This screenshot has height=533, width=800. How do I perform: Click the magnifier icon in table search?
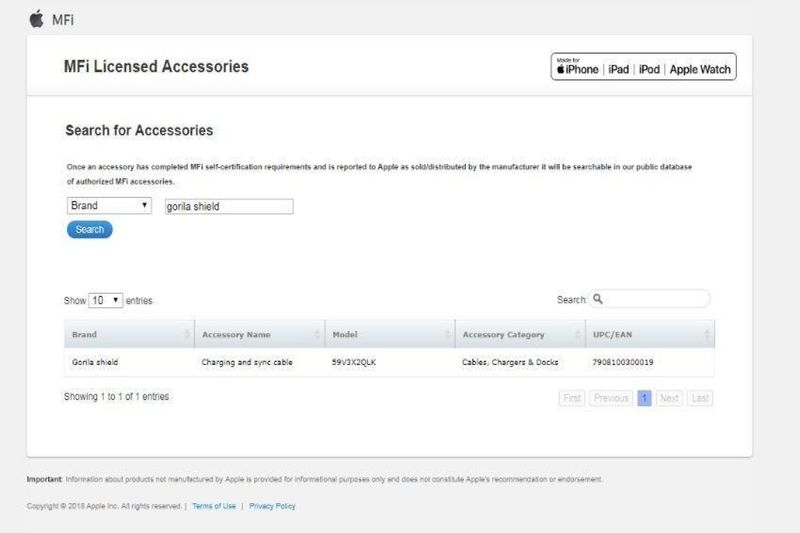597,299
